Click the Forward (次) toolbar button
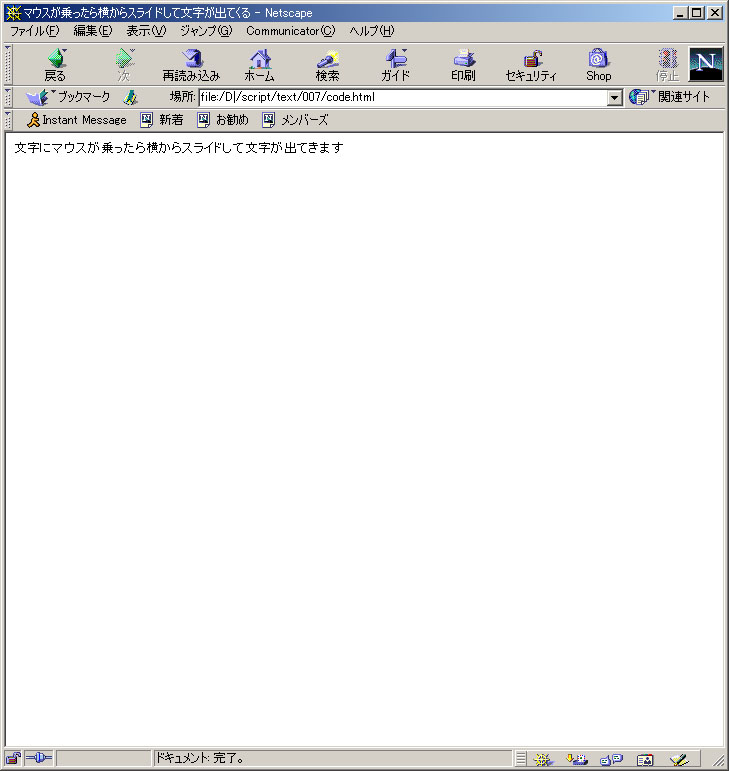Viewport: 729px width, 771px height. click(124, 64)
